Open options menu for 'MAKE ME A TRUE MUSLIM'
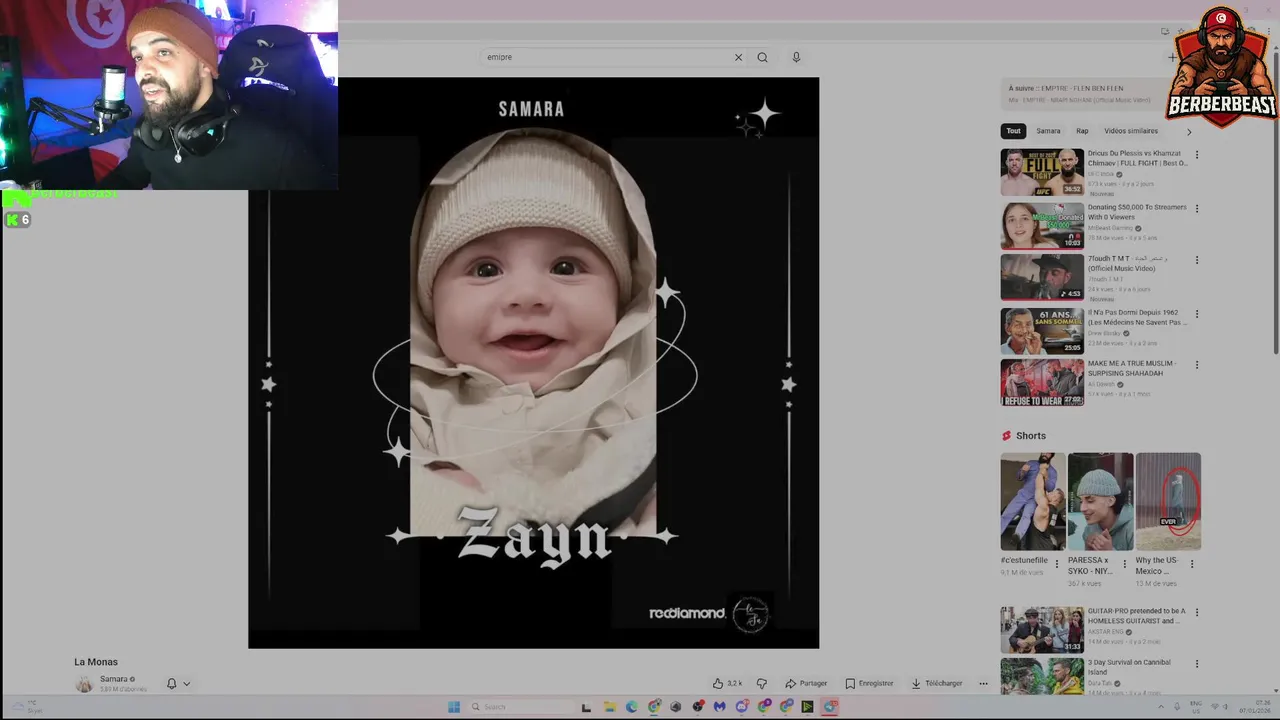This screenshot has height=720, width=1280. pos(1196,365)
